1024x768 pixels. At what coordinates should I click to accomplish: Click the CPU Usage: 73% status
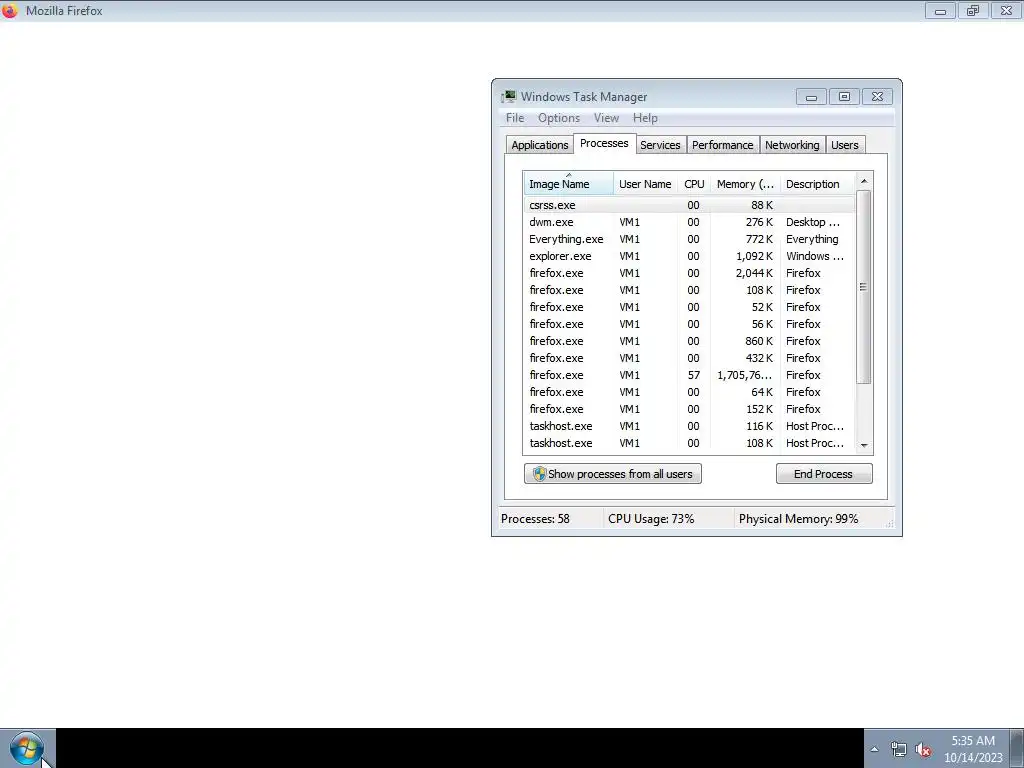pos(651,519)
